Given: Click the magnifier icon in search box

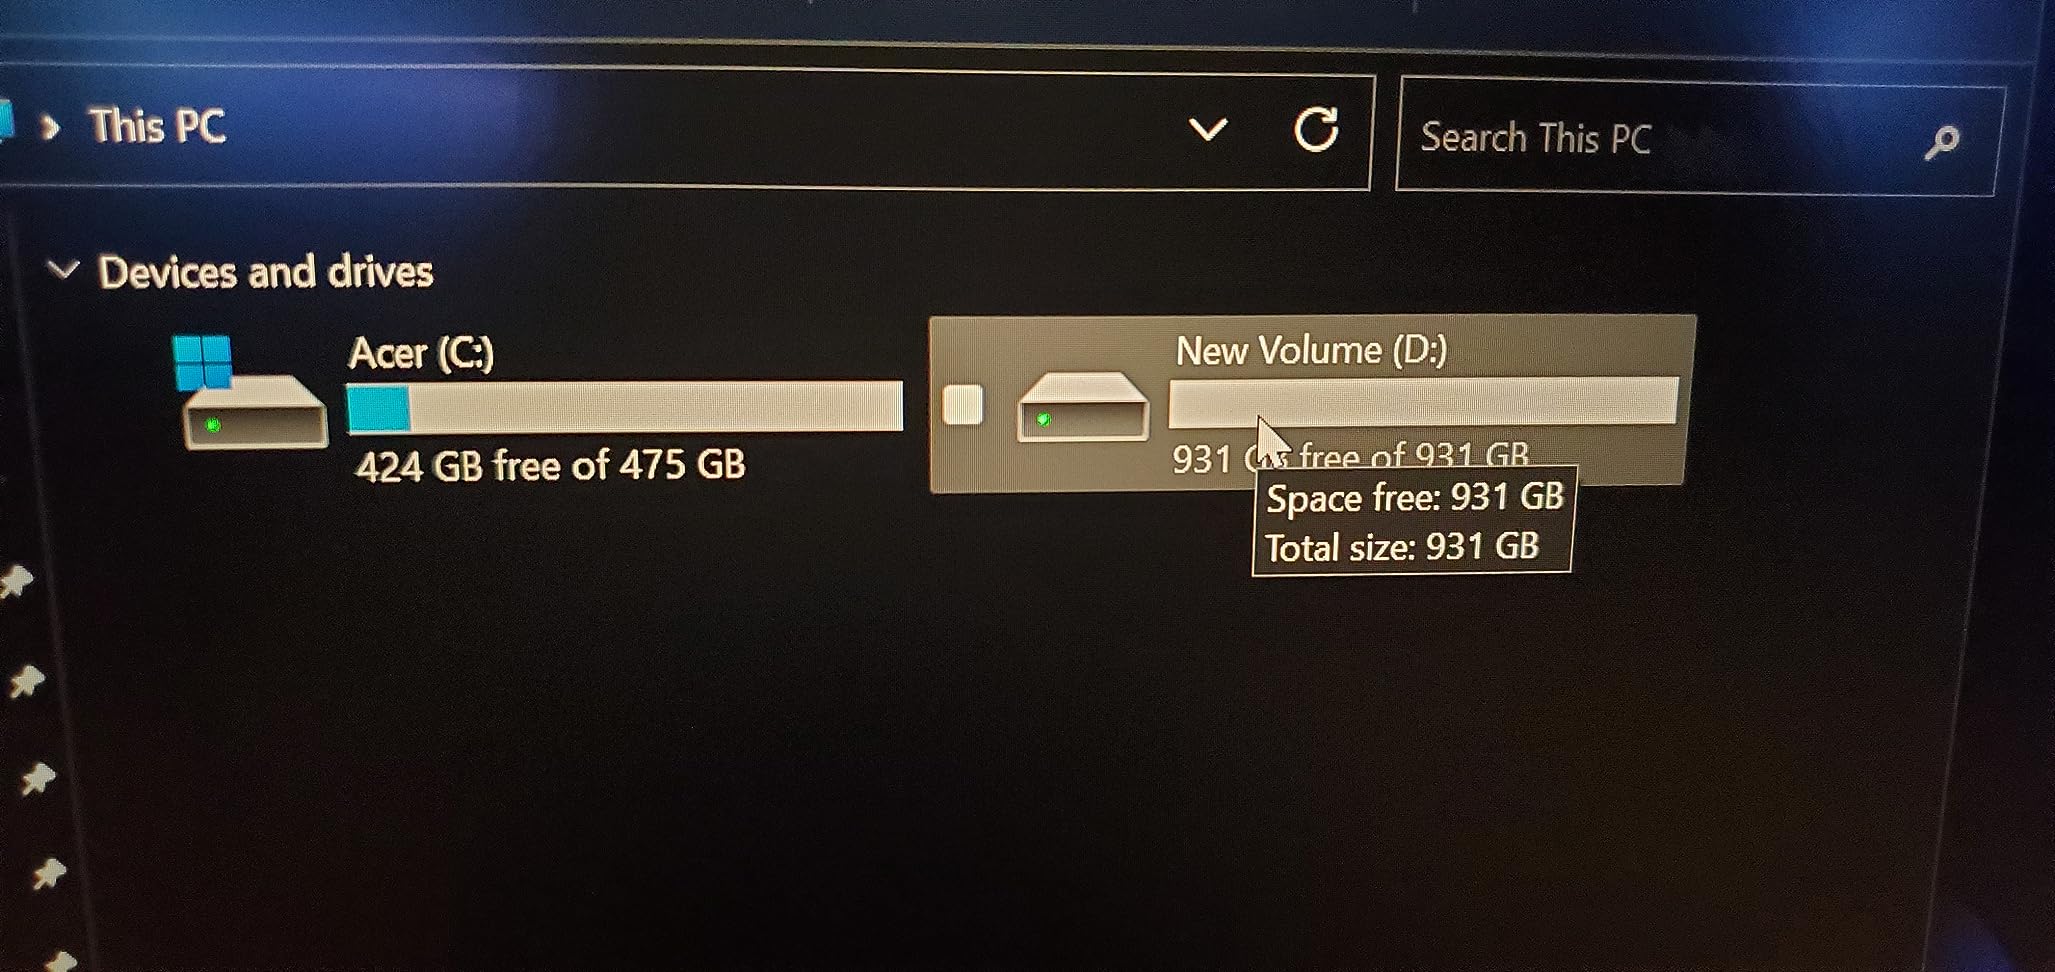Looking at the screenshot, I should [x=1941, y=142].
